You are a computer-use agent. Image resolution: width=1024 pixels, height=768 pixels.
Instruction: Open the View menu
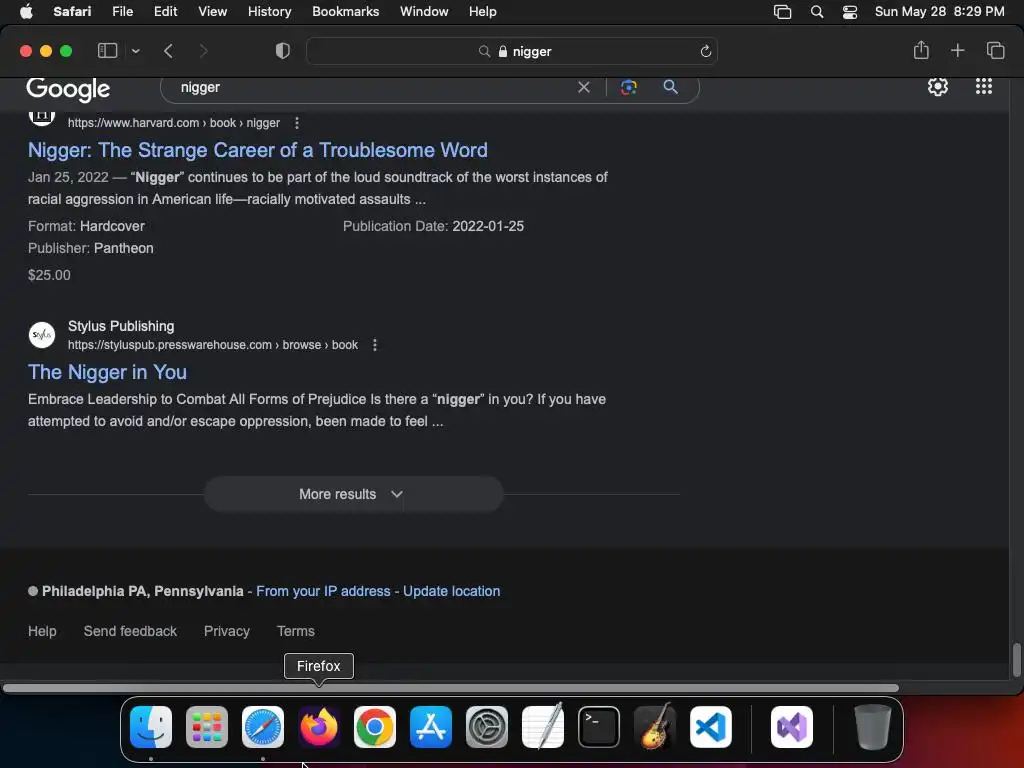pyautogui.click(x=212, y=12)
